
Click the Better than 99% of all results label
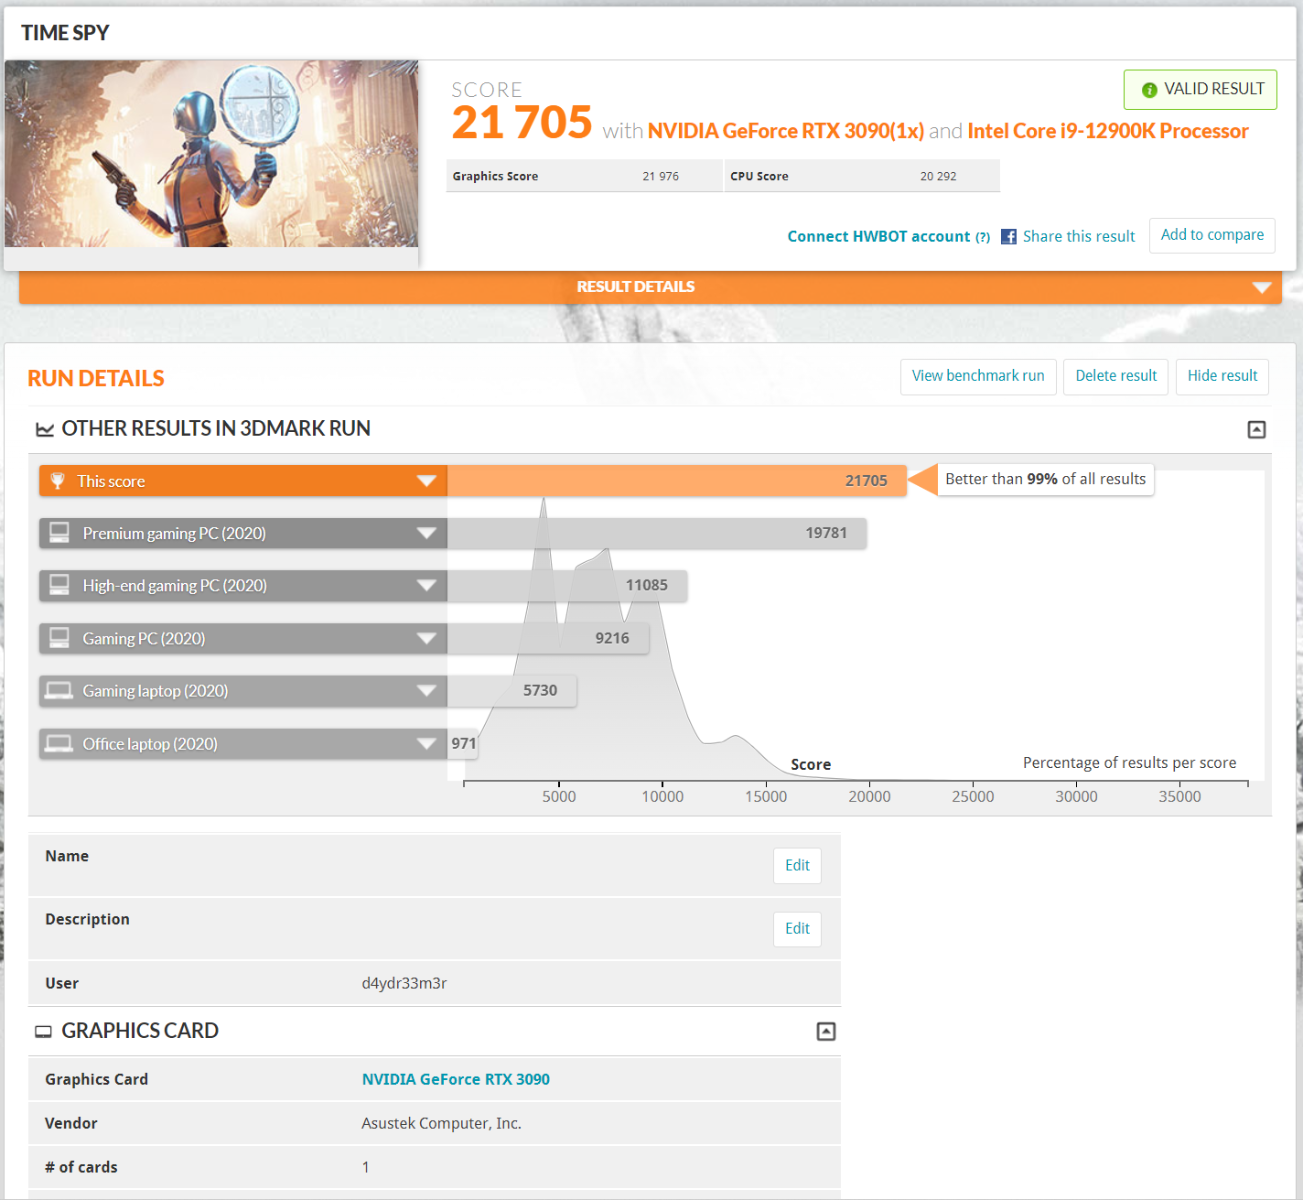[1045, 480]
